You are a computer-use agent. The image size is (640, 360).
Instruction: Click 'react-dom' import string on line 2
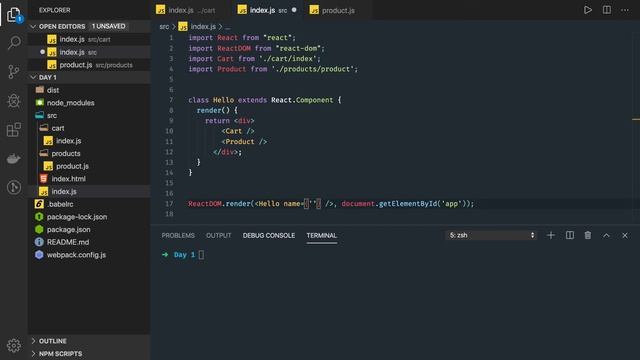(298, 48)
